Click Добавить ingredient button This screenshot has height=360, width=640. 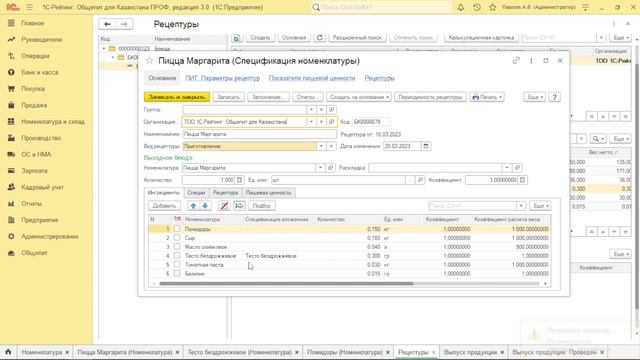coord(164,206)
